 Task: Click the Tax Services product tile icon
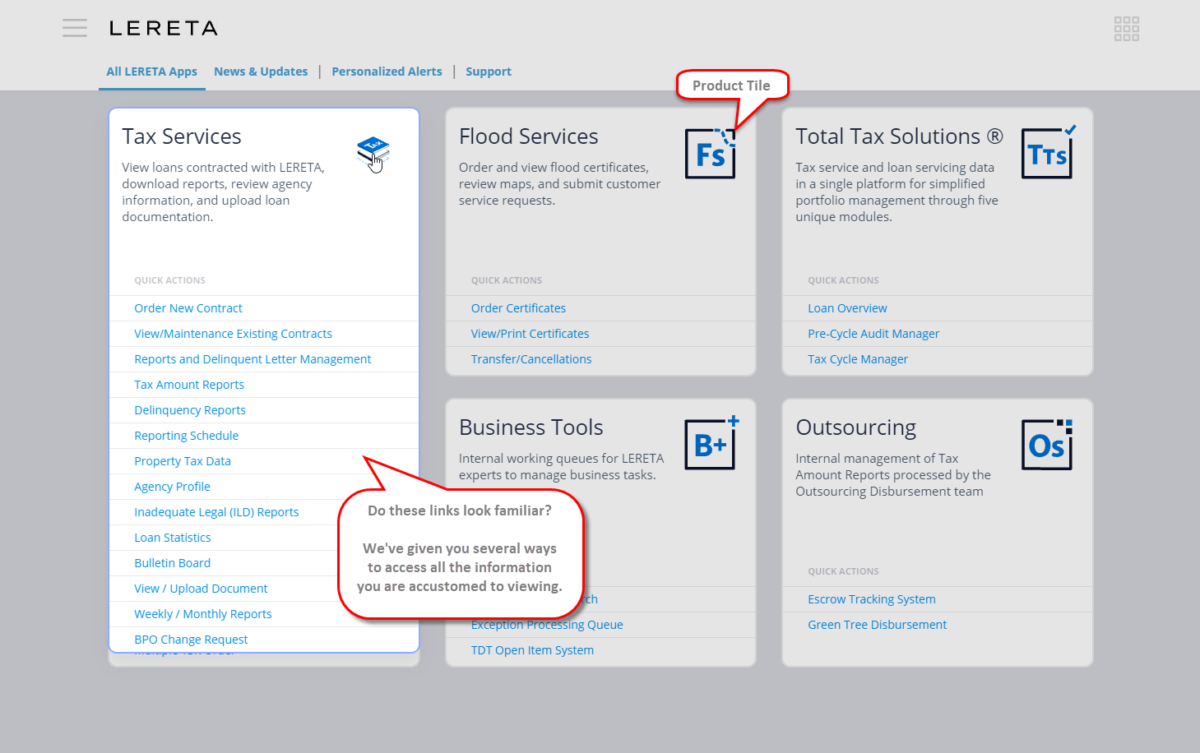373,153
